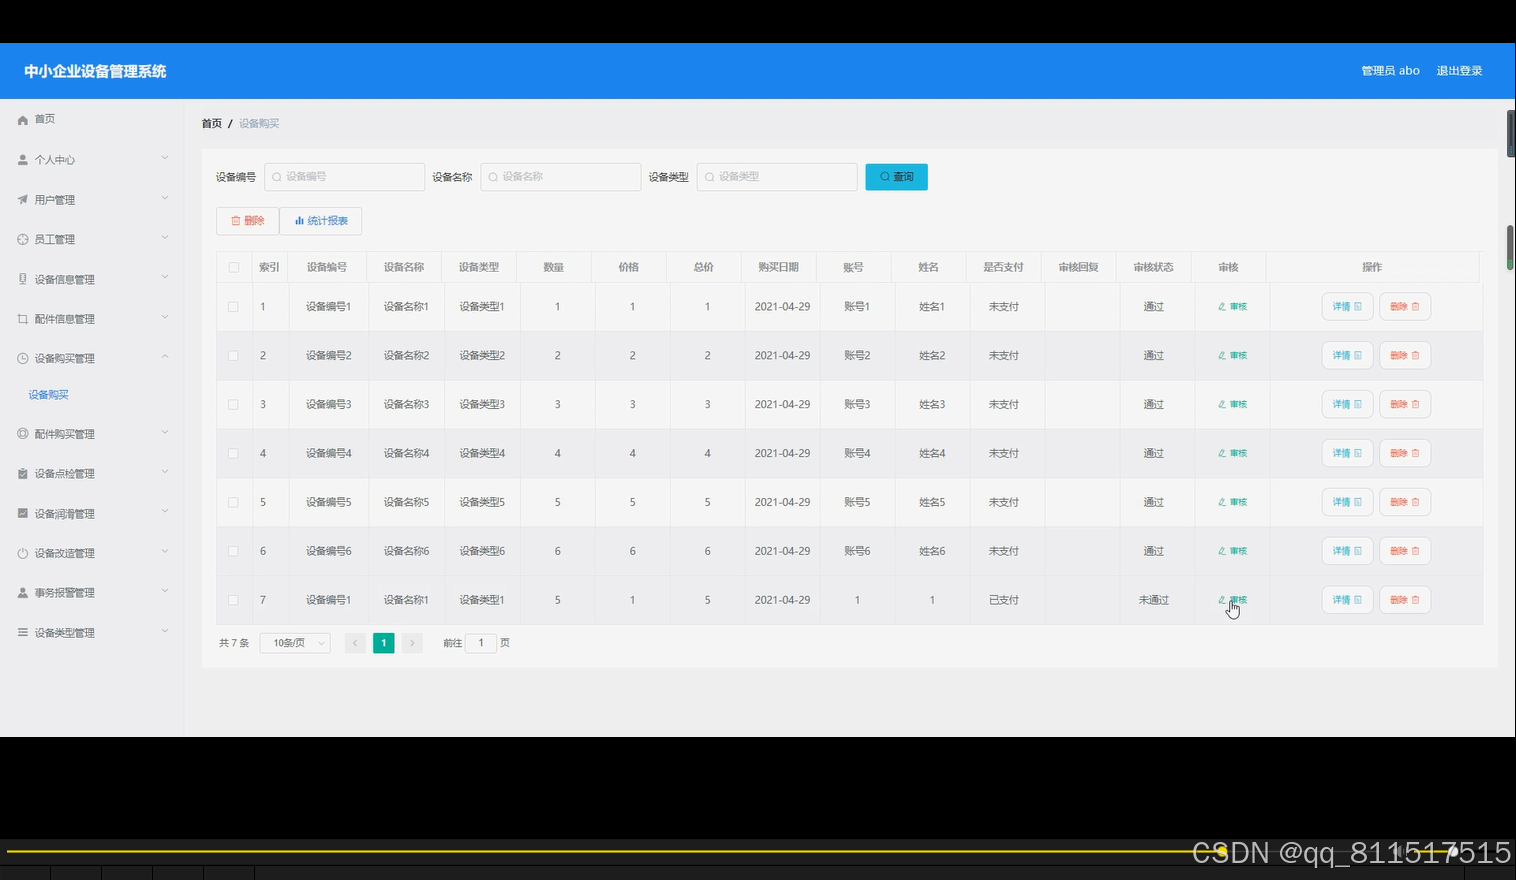1516x880 pixels.
Task: Click the next page arrow in pagination
Action: pos(412,643)
